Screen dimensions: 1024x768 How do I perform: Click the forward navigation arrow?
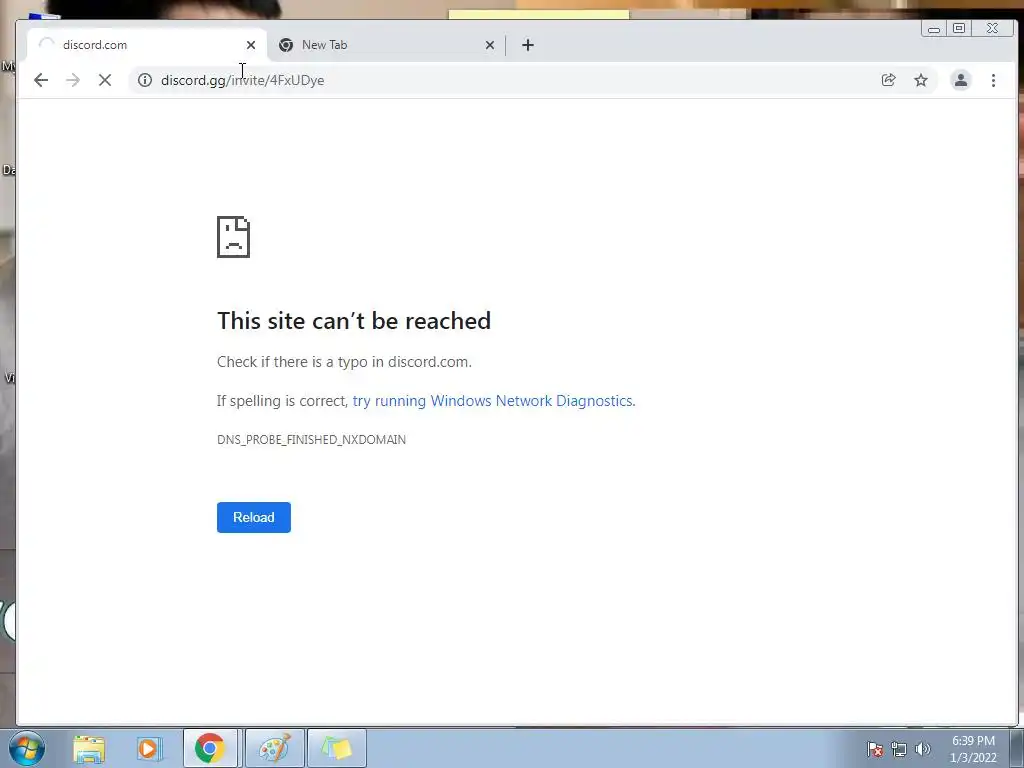(72, 80)
